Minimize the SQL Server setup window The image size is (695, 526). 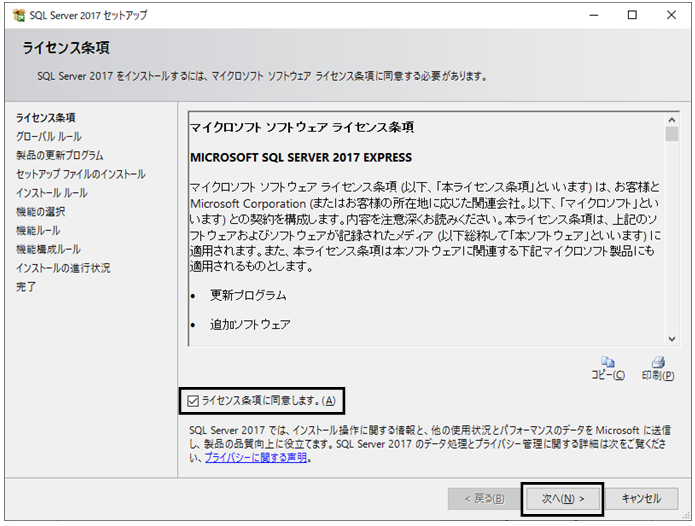(x=594, y=15)
